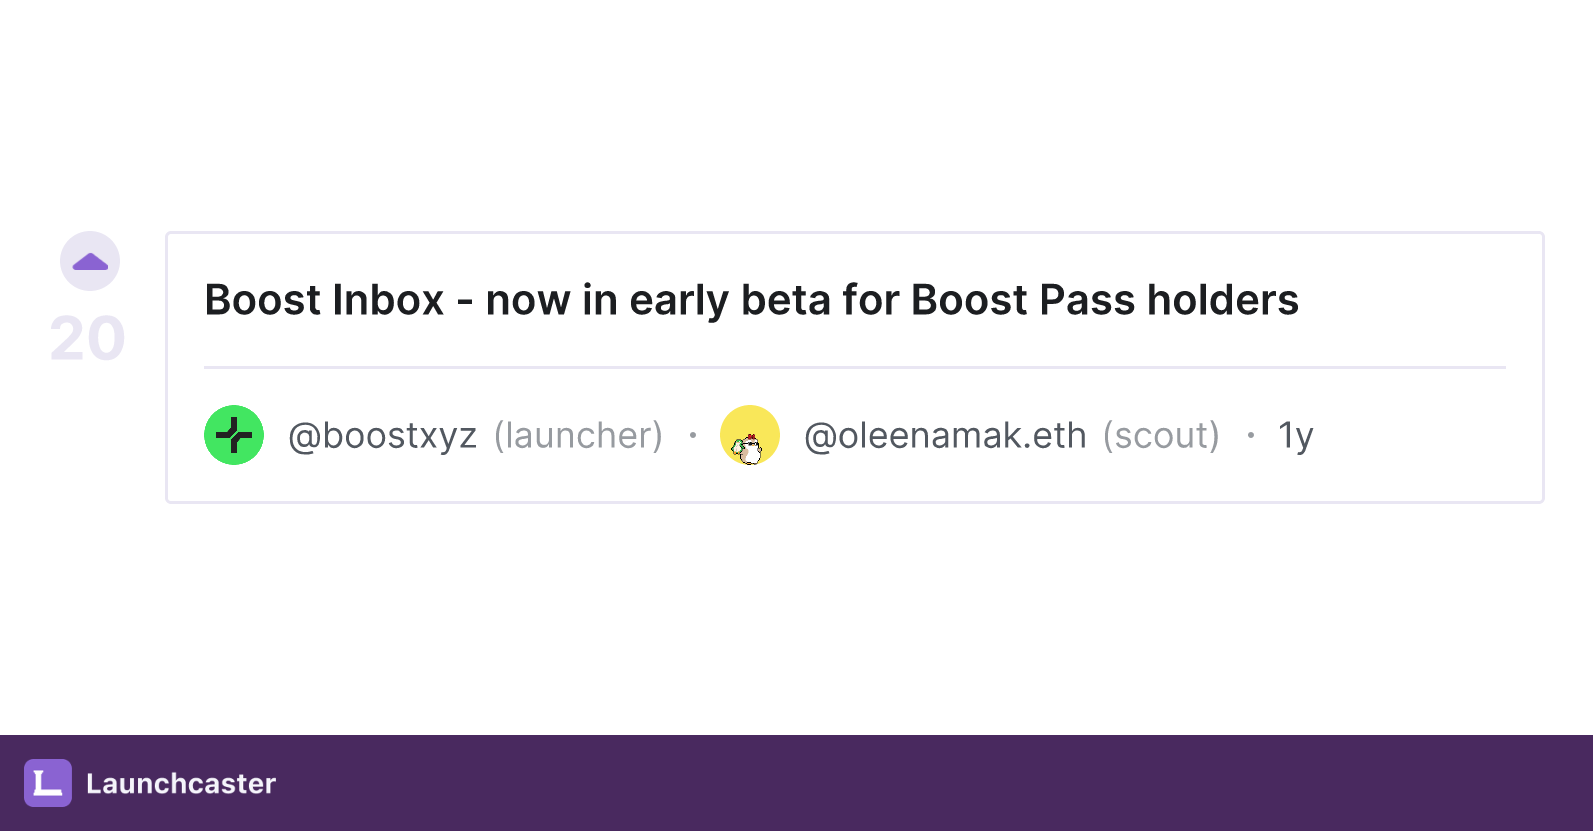Click the upward chevron inside the vote circle
The image size is (1593, 831).
[89, 260]
